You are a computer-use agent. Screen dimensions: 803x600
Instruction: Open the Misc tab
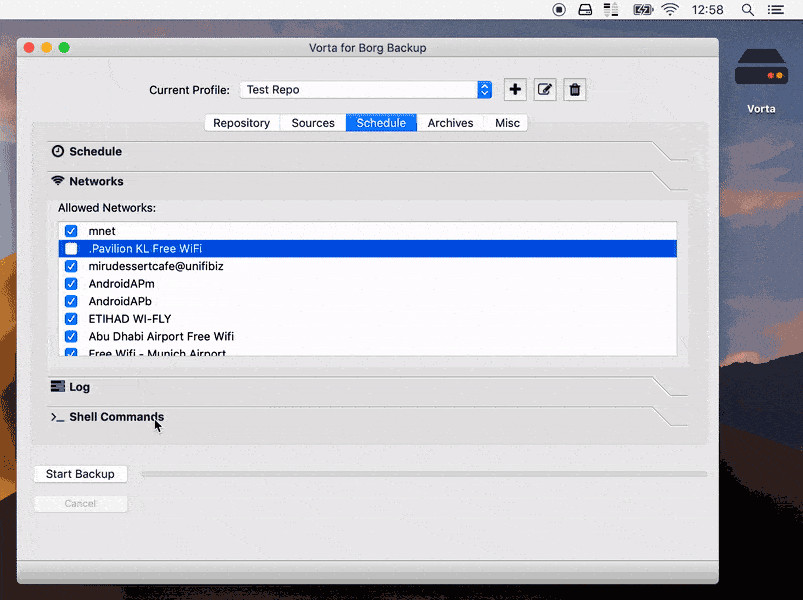pyautogui.click(x=507, y=123)
